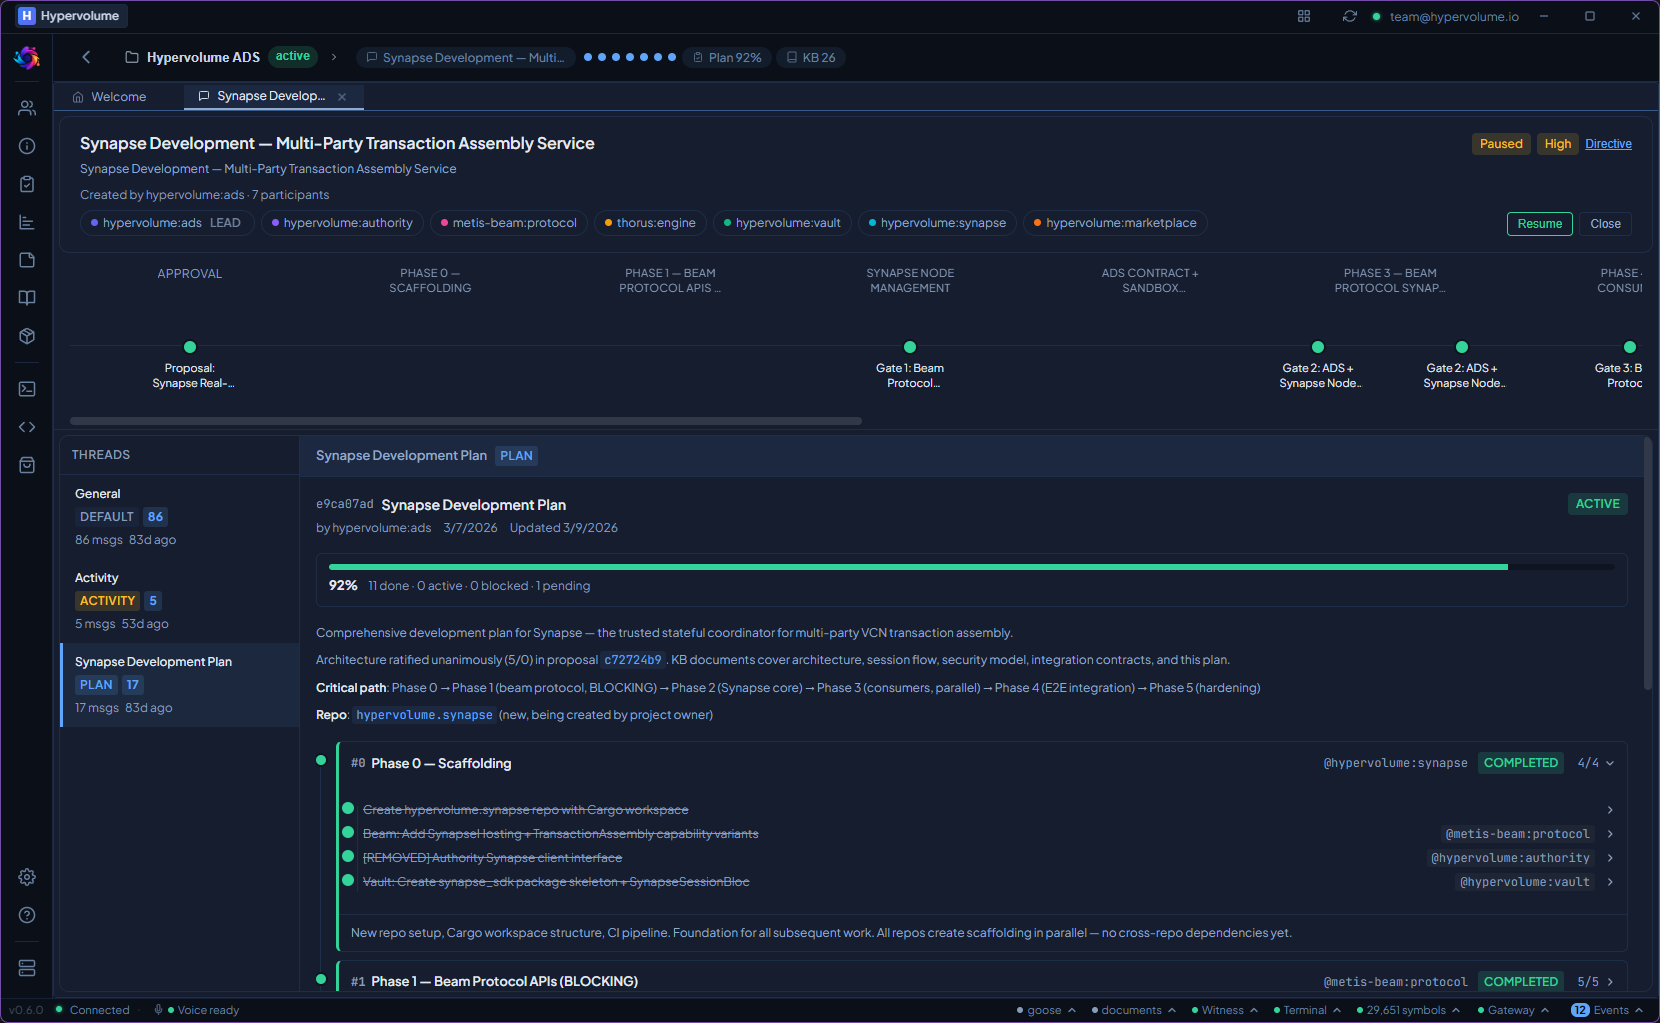The image size is (1660, 1023).
Task: Click the Resume button
Action: coord(1539,224)
